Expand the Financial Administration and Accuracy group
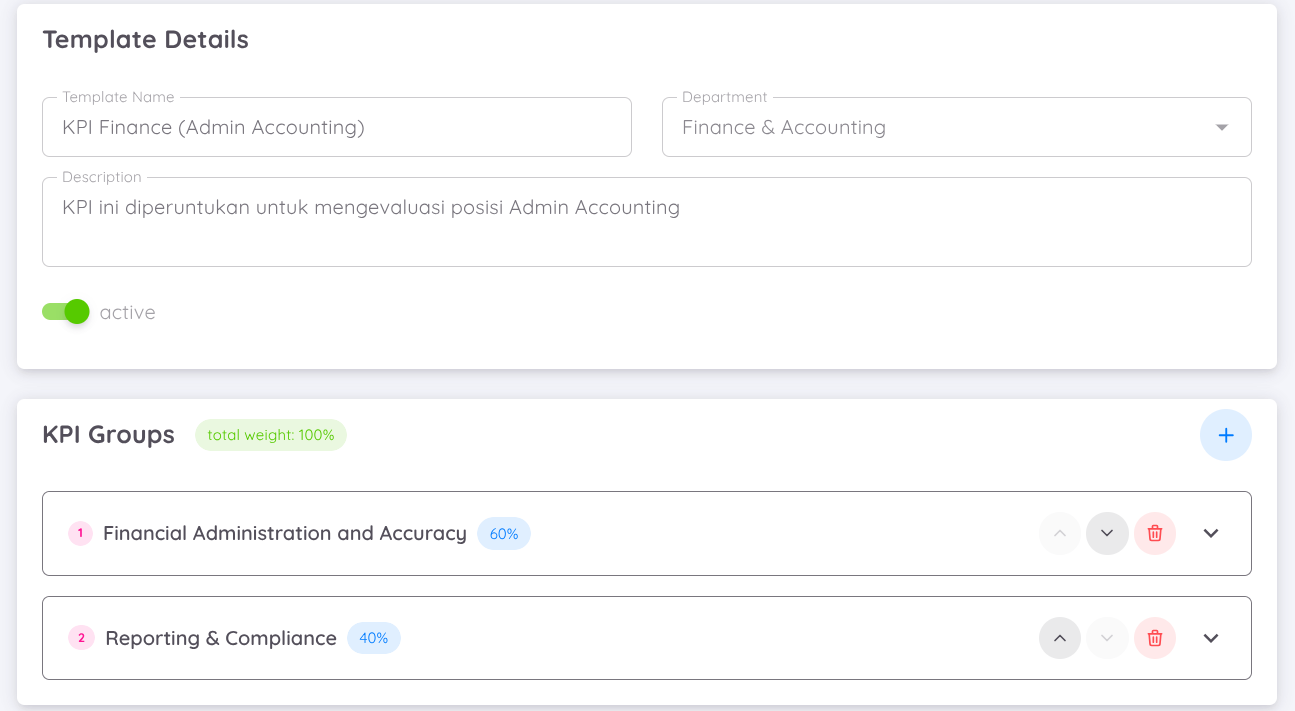 tap(1211, 533)
